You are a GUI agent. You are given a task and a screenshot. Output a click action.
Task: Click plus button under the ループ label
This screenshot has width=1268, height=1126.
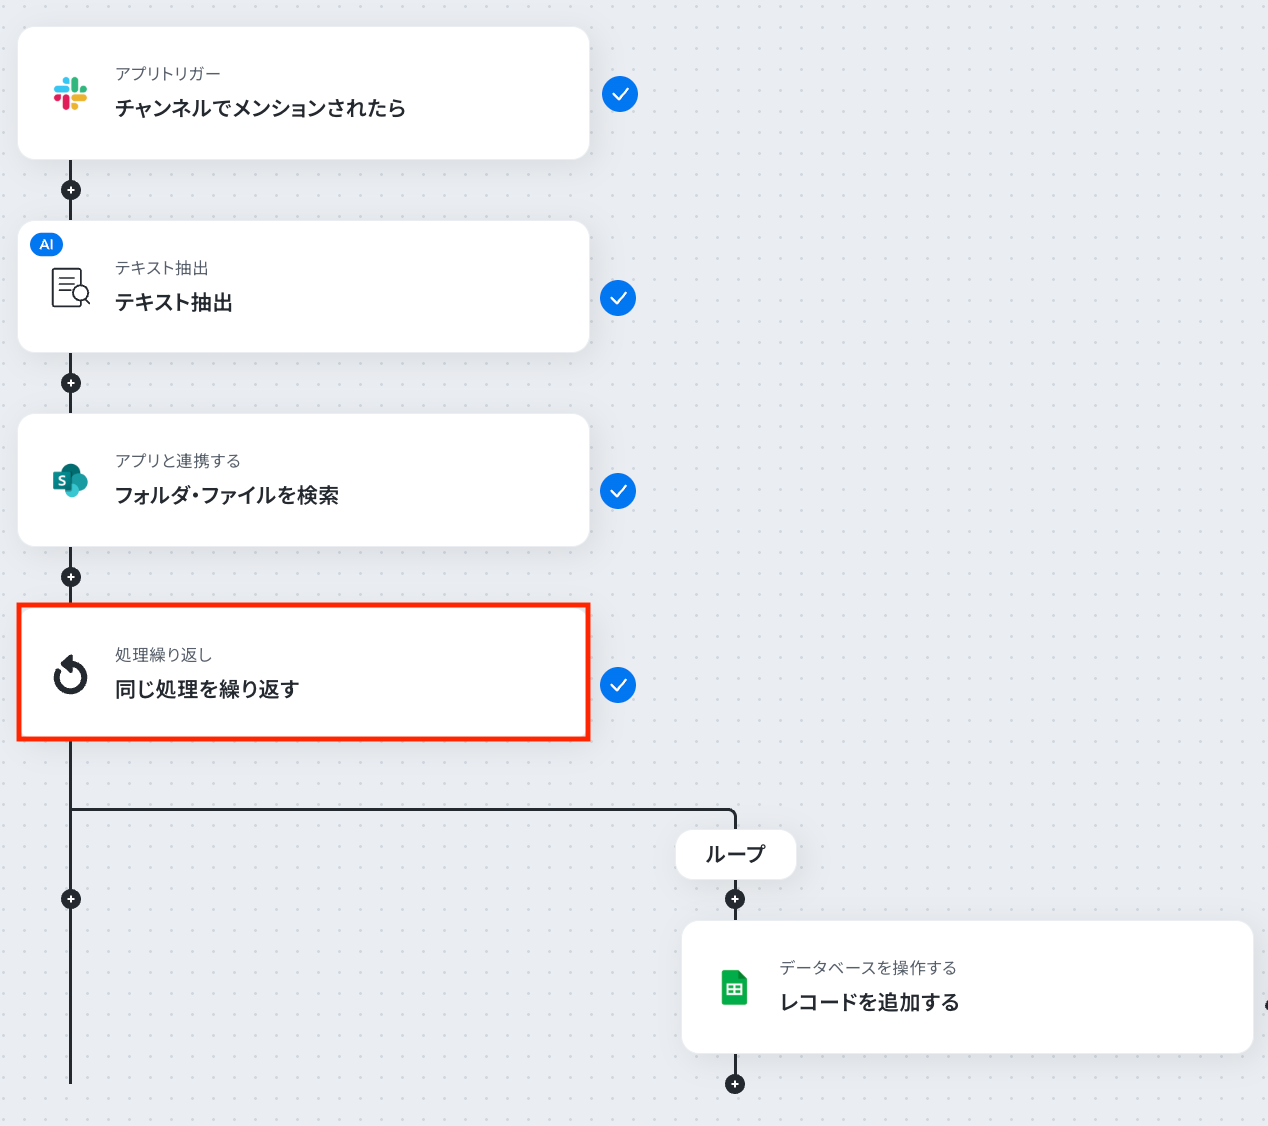(735, 899)
